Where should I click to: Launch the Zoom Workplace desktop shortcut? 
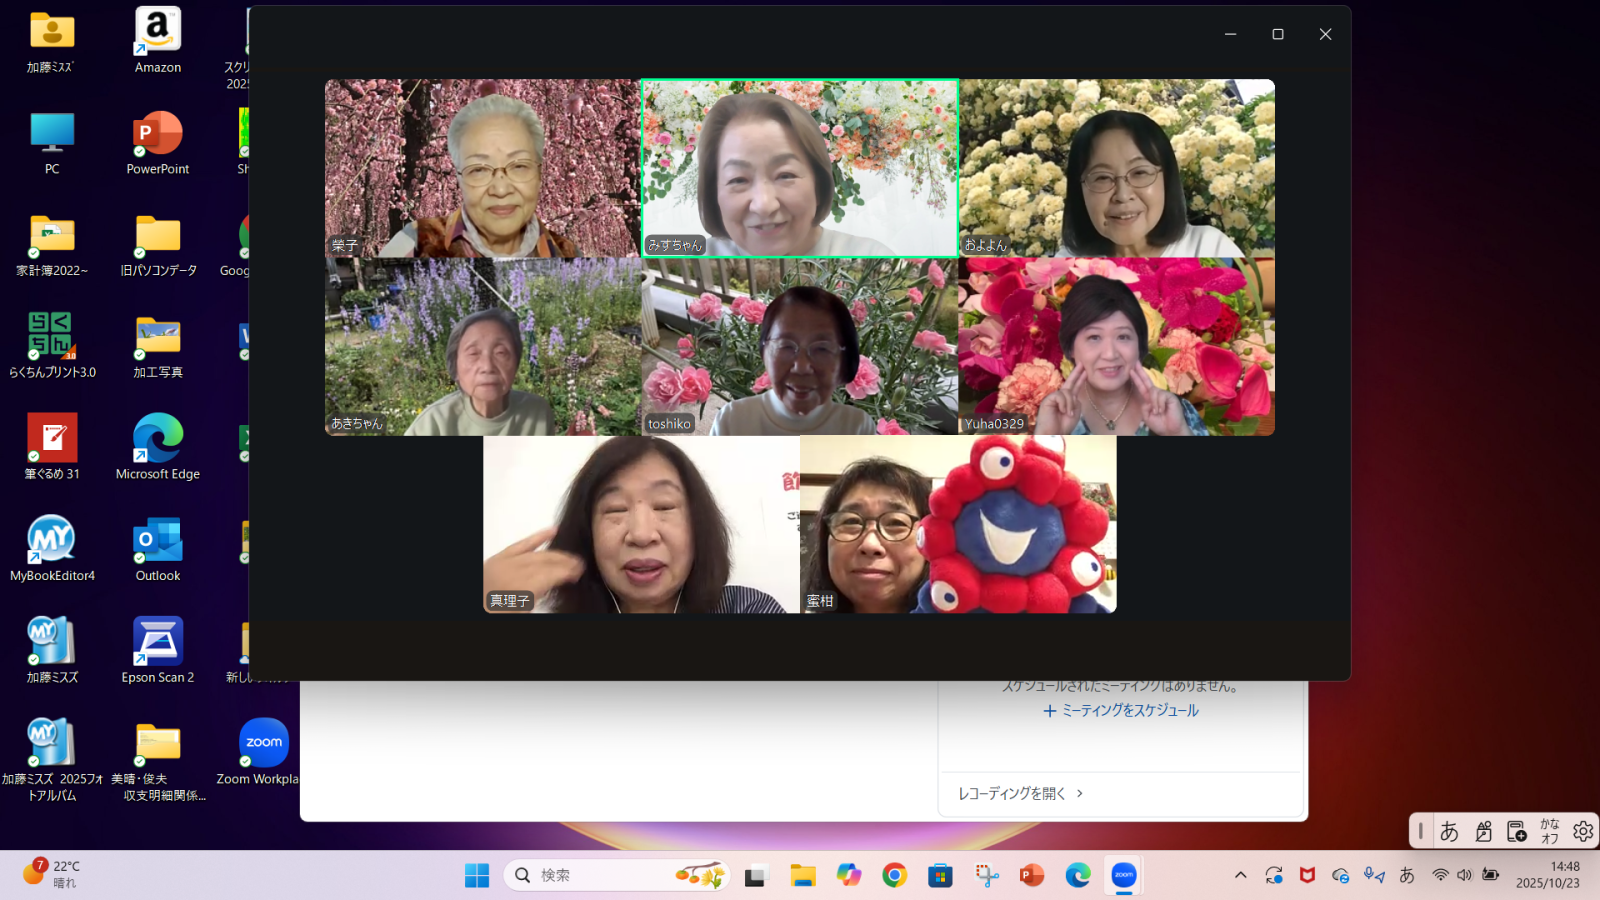[x=263, y=751]
